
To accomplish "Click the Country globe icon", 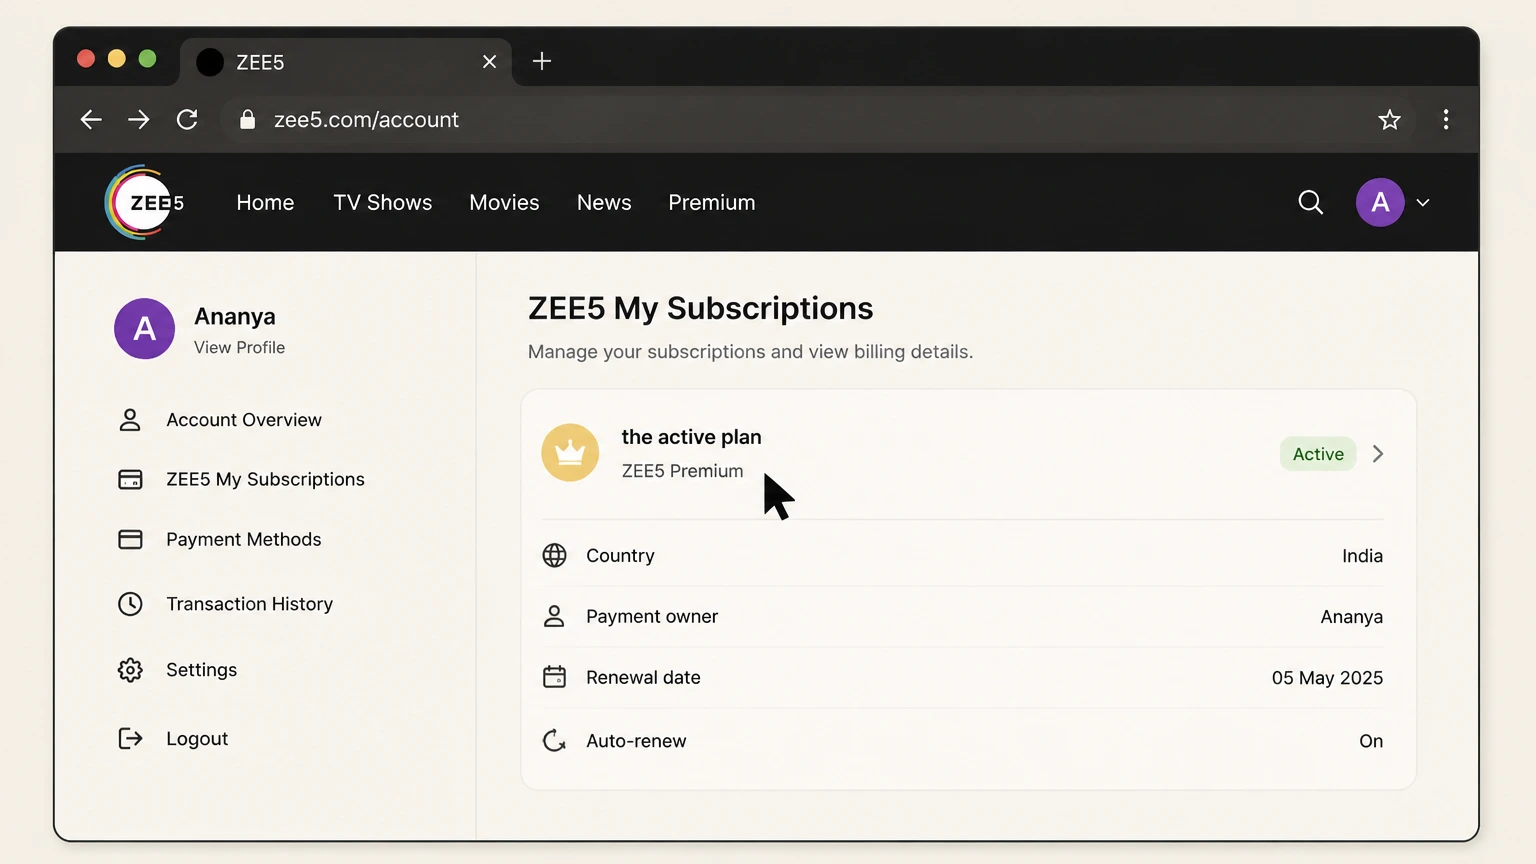I will [554, 555].
